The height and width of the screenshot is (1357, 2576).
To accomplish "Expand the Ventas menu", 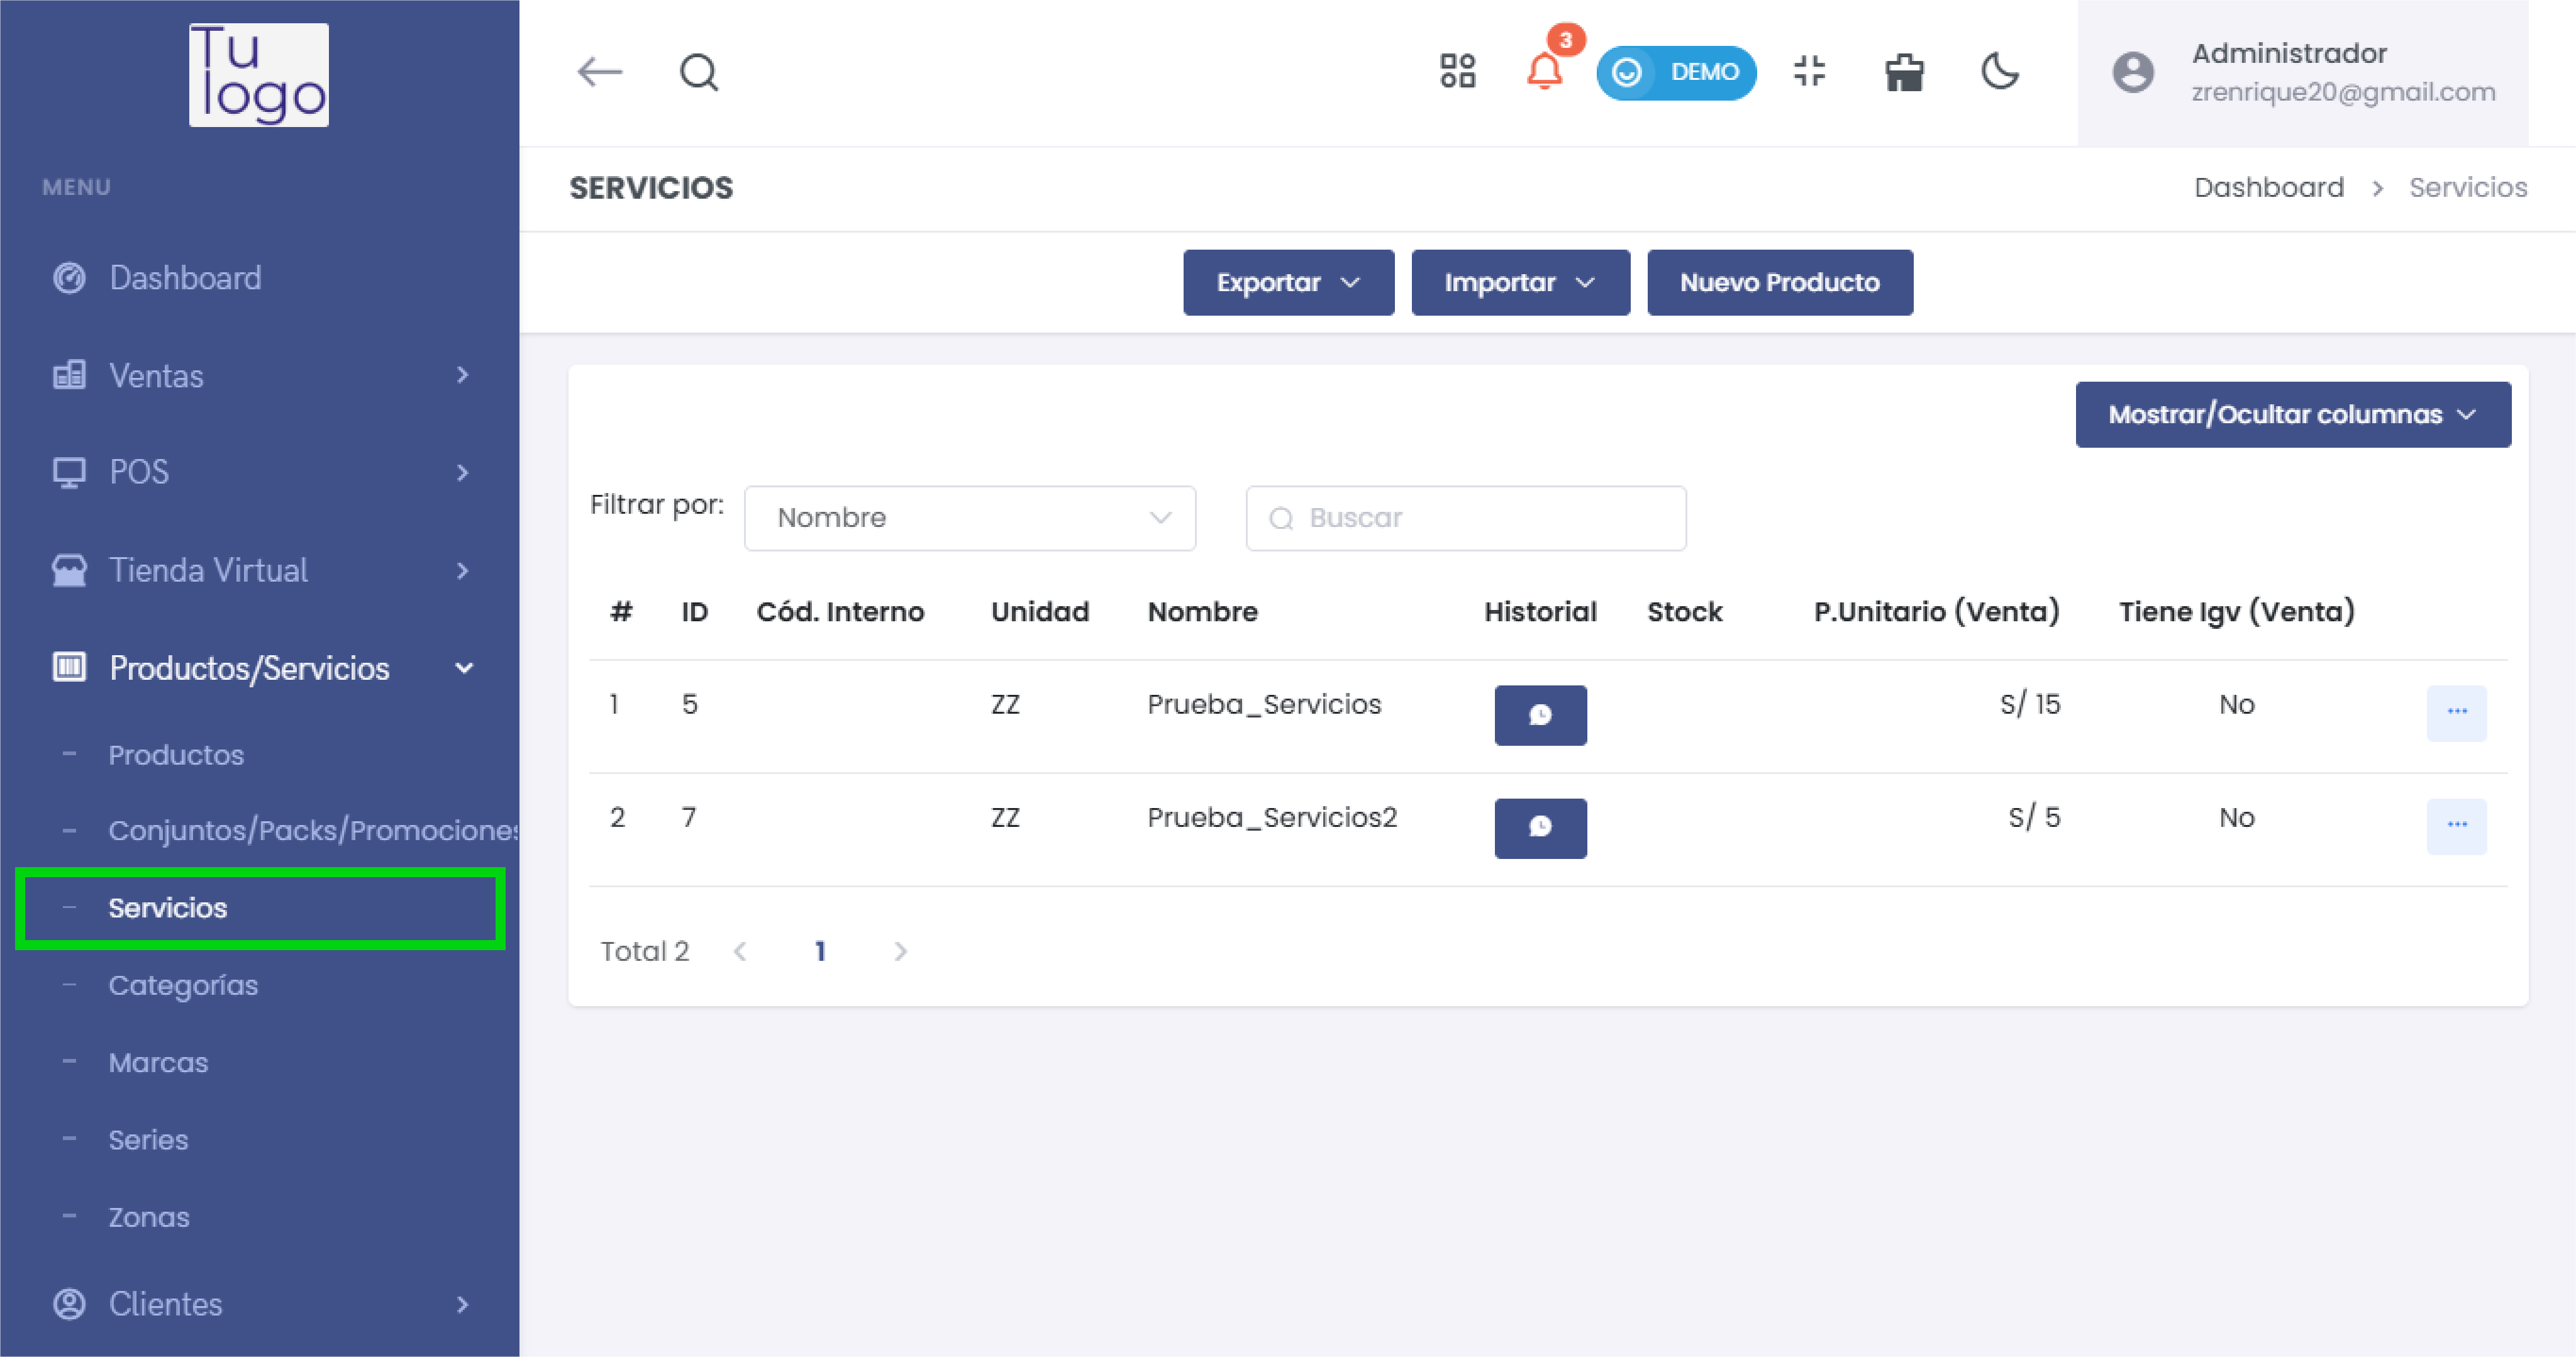I will click(x=259, y=376).
